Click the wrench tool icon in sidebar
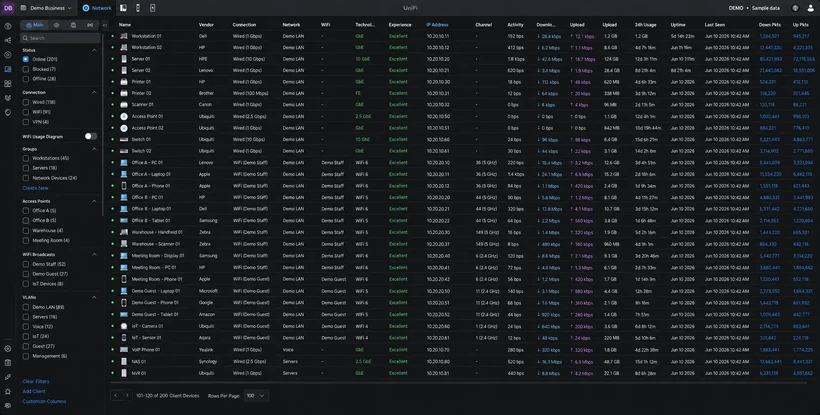820x415 pixels. [8, 377]
